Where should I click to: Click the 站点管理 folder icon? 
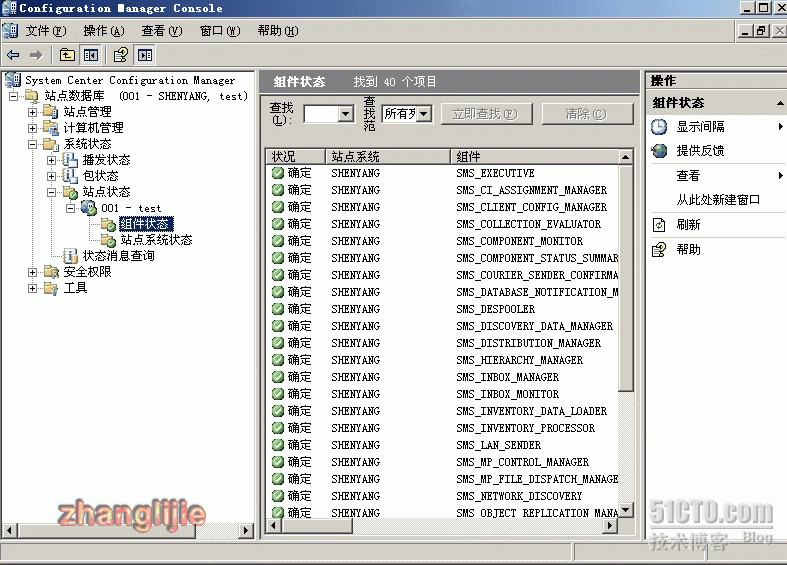click(50, 111)
